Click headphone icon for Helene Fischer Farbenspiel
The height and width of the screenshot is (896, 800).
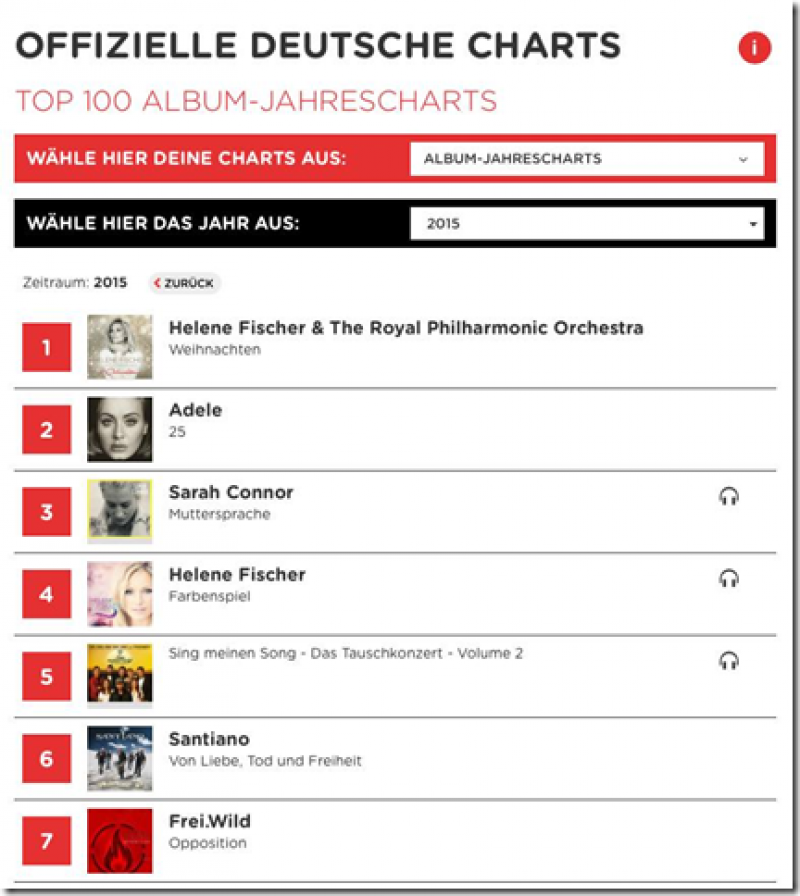click(x=729, y=578)
